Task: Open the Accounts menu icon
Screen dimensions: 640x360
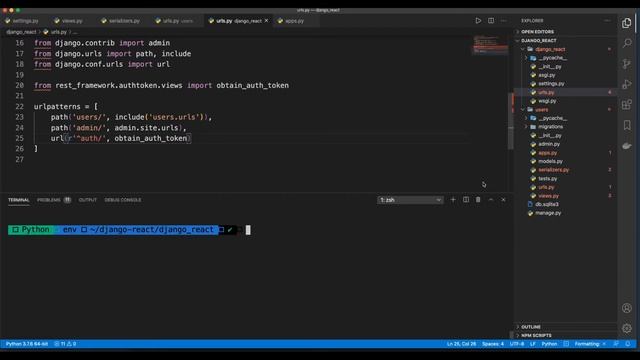Action: pyautogui.click(x=627, y=308)
